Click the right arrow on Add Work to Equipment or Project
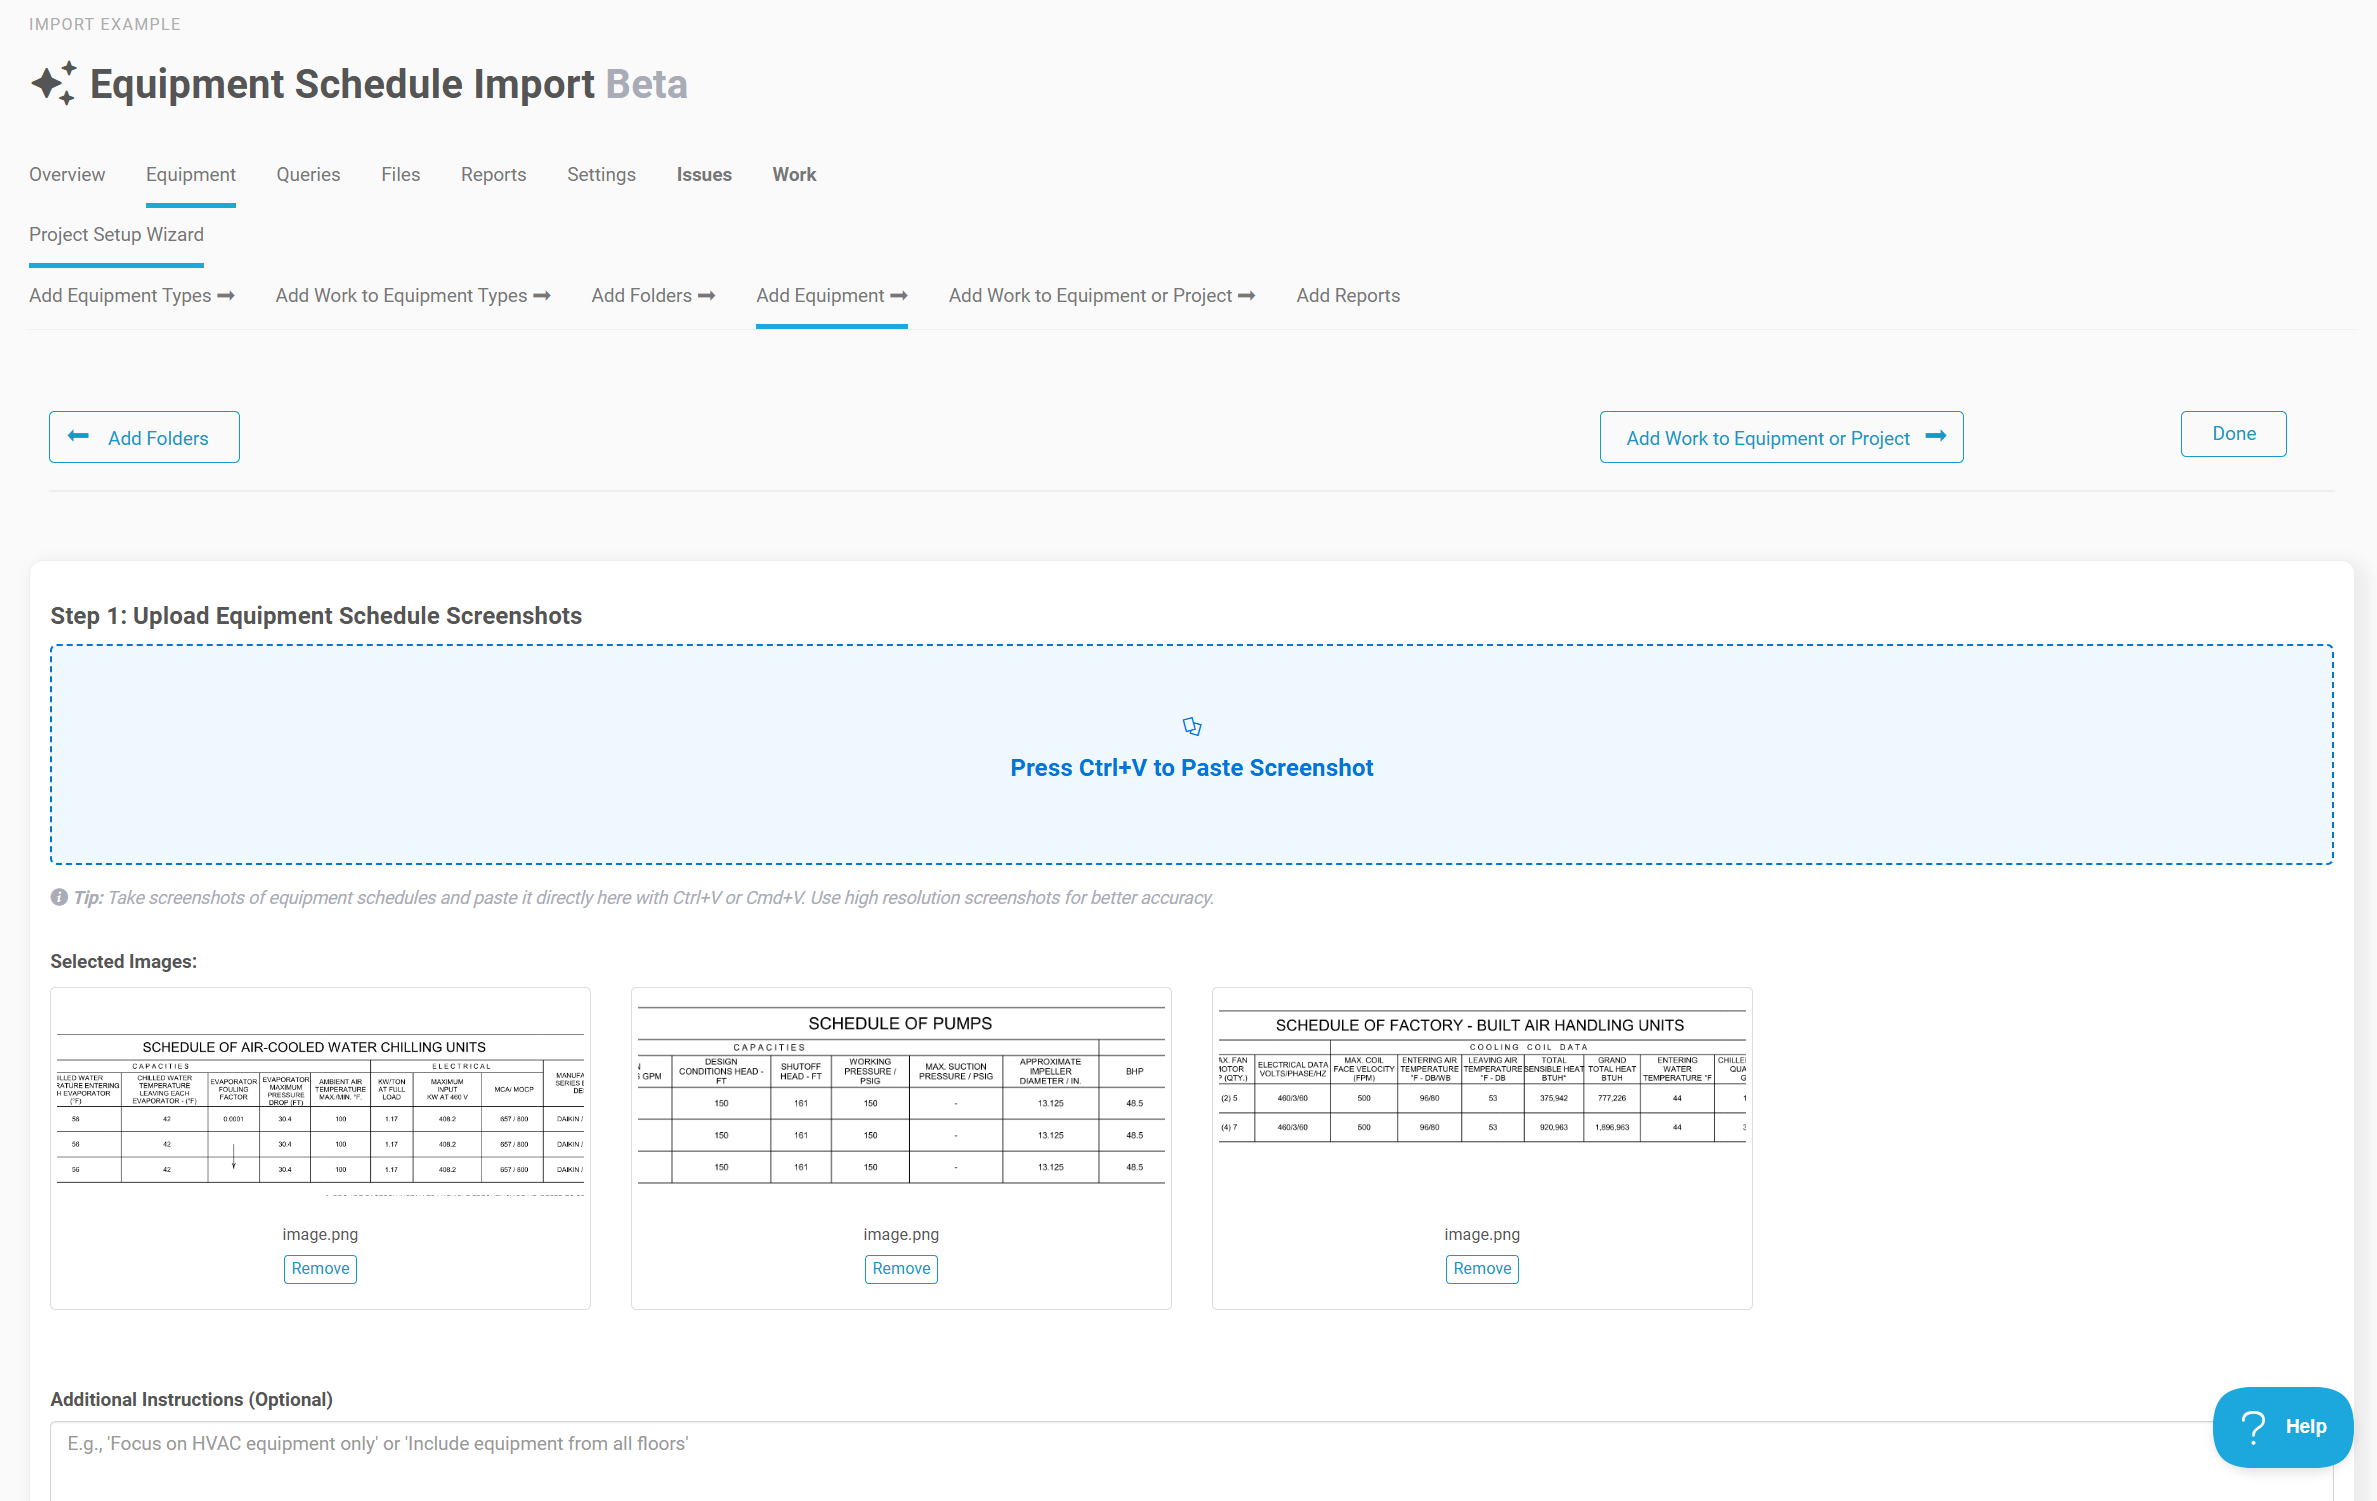Image resolution: width=2377 pixels, height=1501 pixels. 1935,436
